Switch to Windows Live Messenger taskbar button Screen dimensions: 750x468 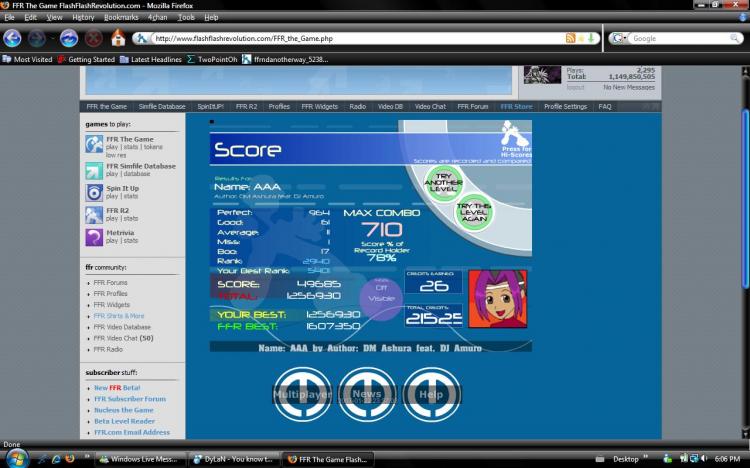(140, 459)
